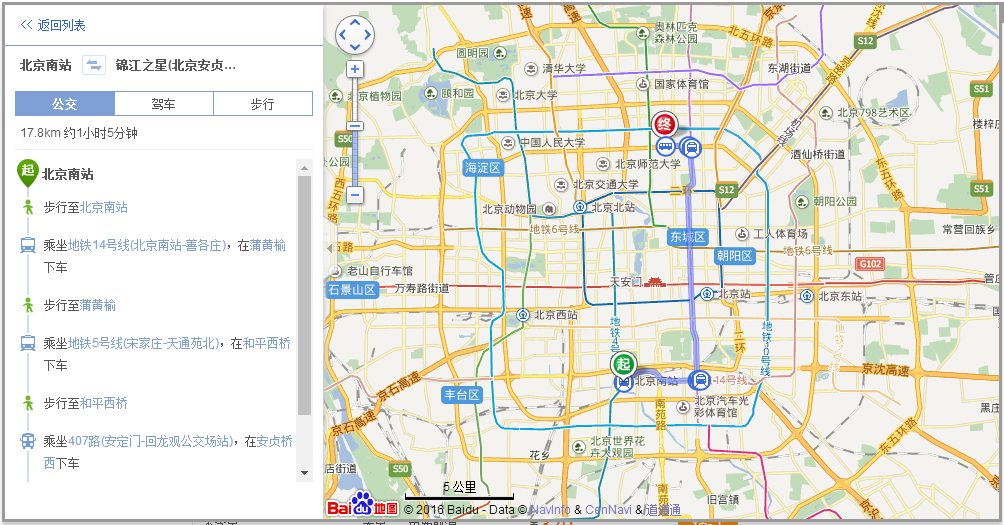This screenshot has width=1004, height=525.
Task: Click the subway icon beside 地铁14号线 step
Action: (x=27, y=245)
